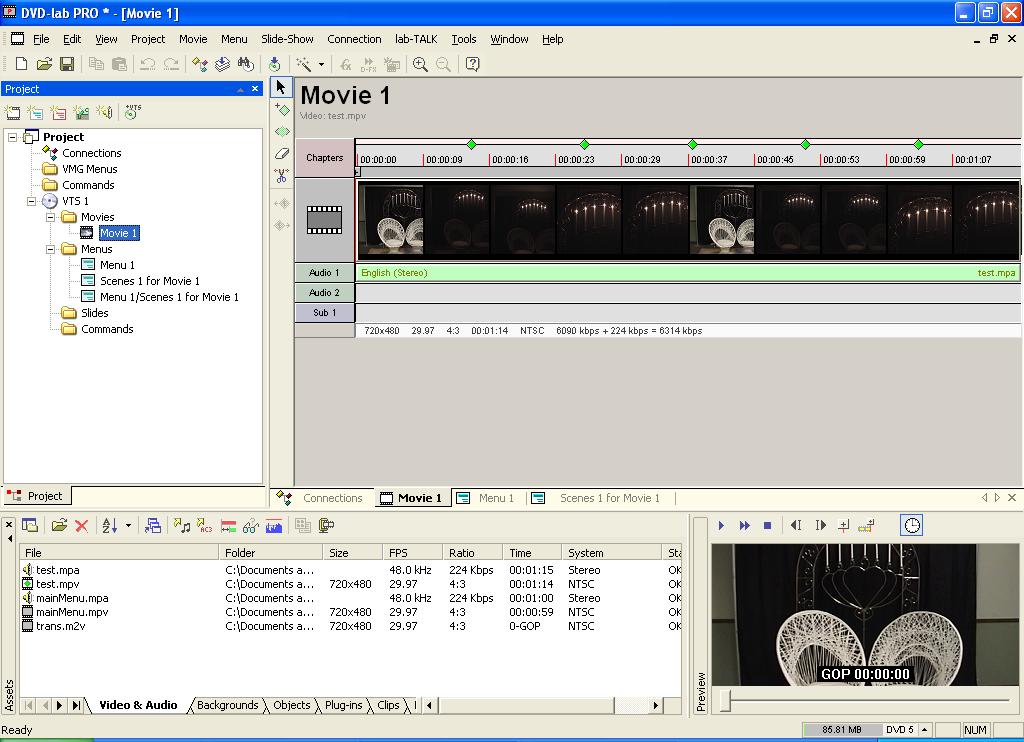The height and width of the screenshot is (742, 1024).
Task: Click the binoculars search icon
Action: [x=246, y=64]
